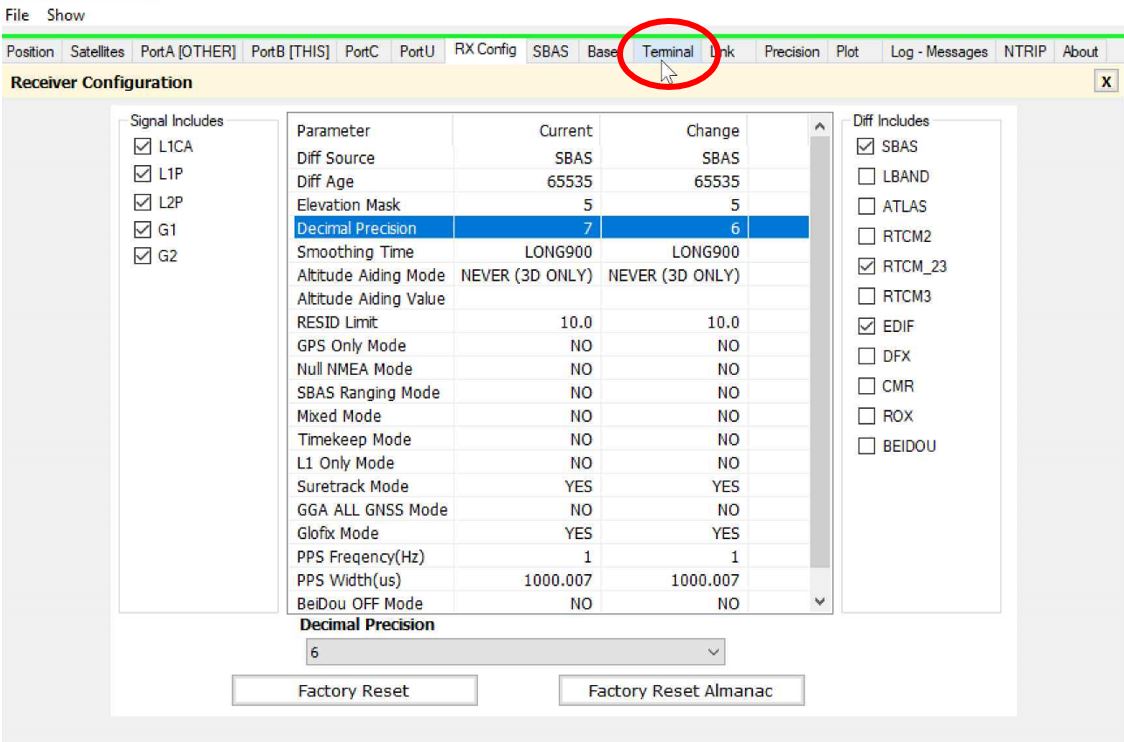
Task: Click the Factory Reset button
Action: pyautogui.click(x=354, y=690)
